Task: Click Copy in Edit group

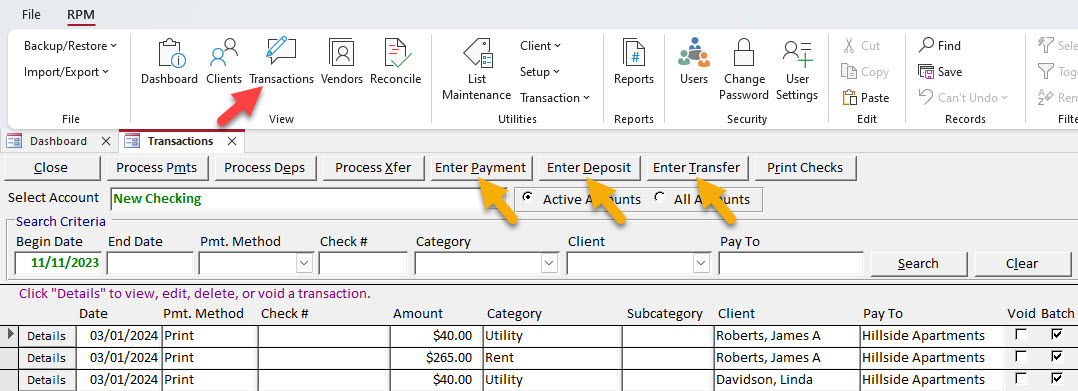Action: coord(865,72)
